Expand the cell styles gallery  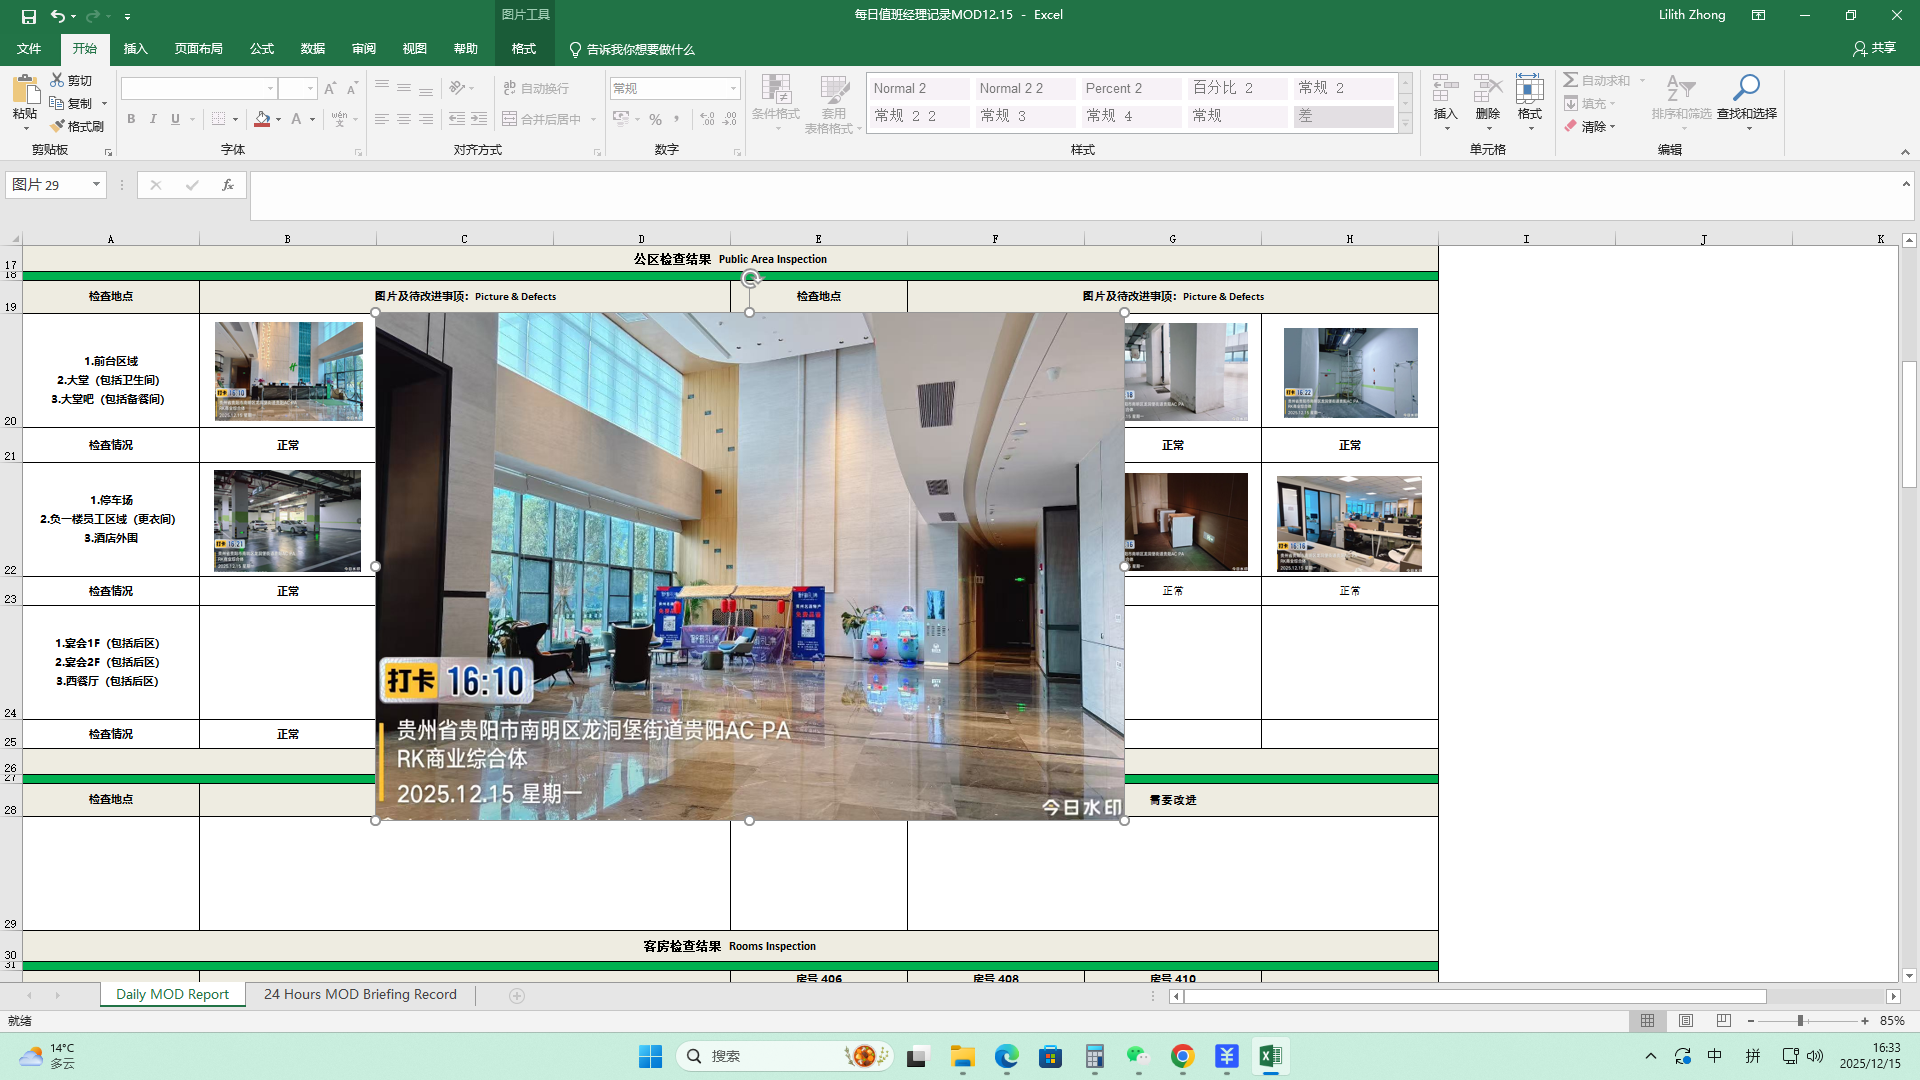point(1405,124)
